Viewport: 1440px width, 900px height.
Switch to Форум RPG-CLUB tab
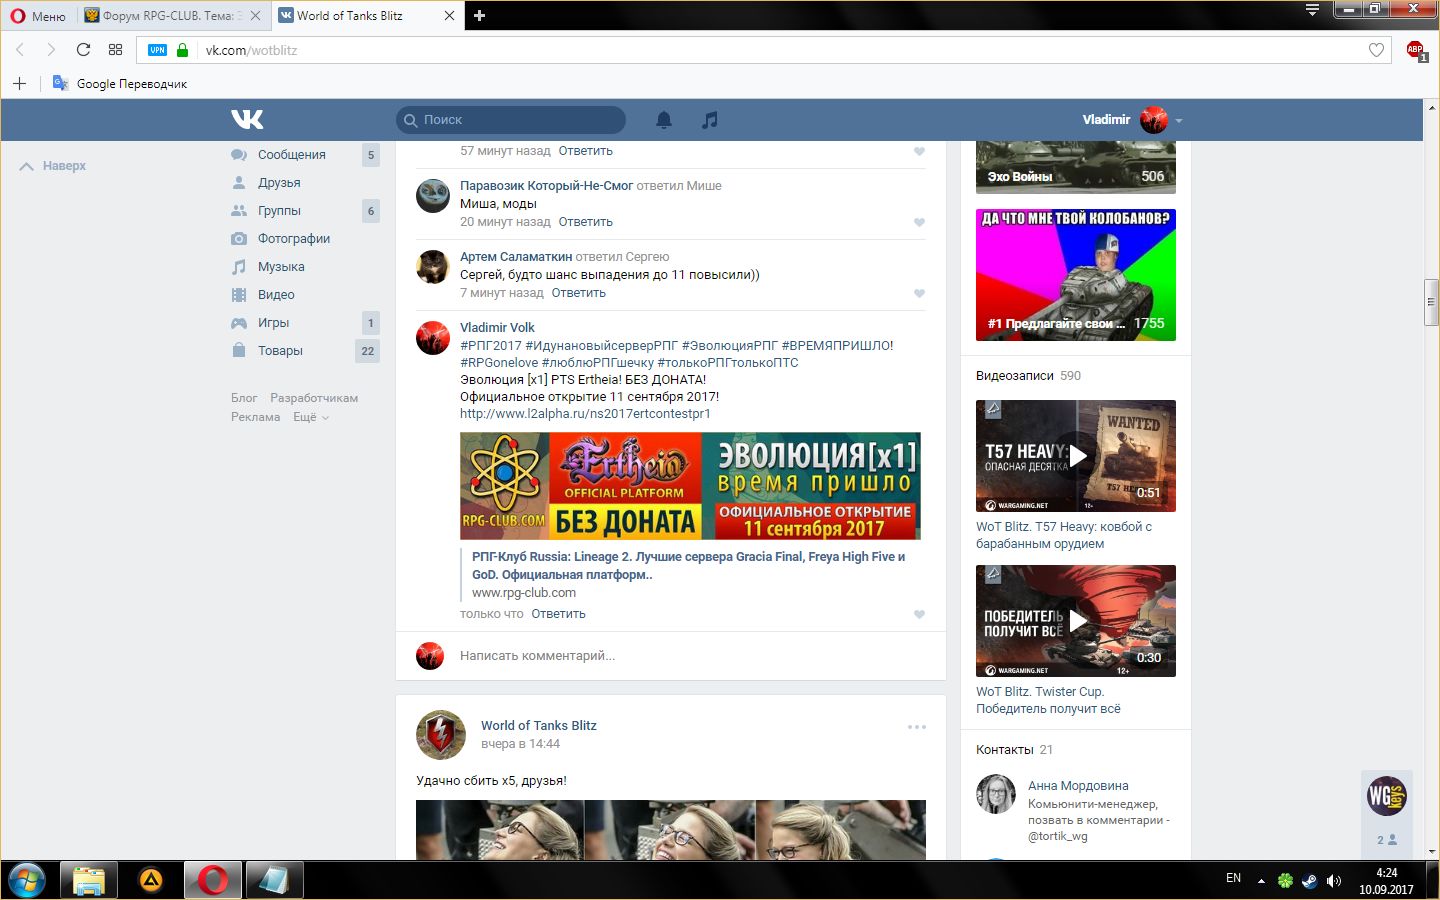pyautogui.click(x=173, y=15)
